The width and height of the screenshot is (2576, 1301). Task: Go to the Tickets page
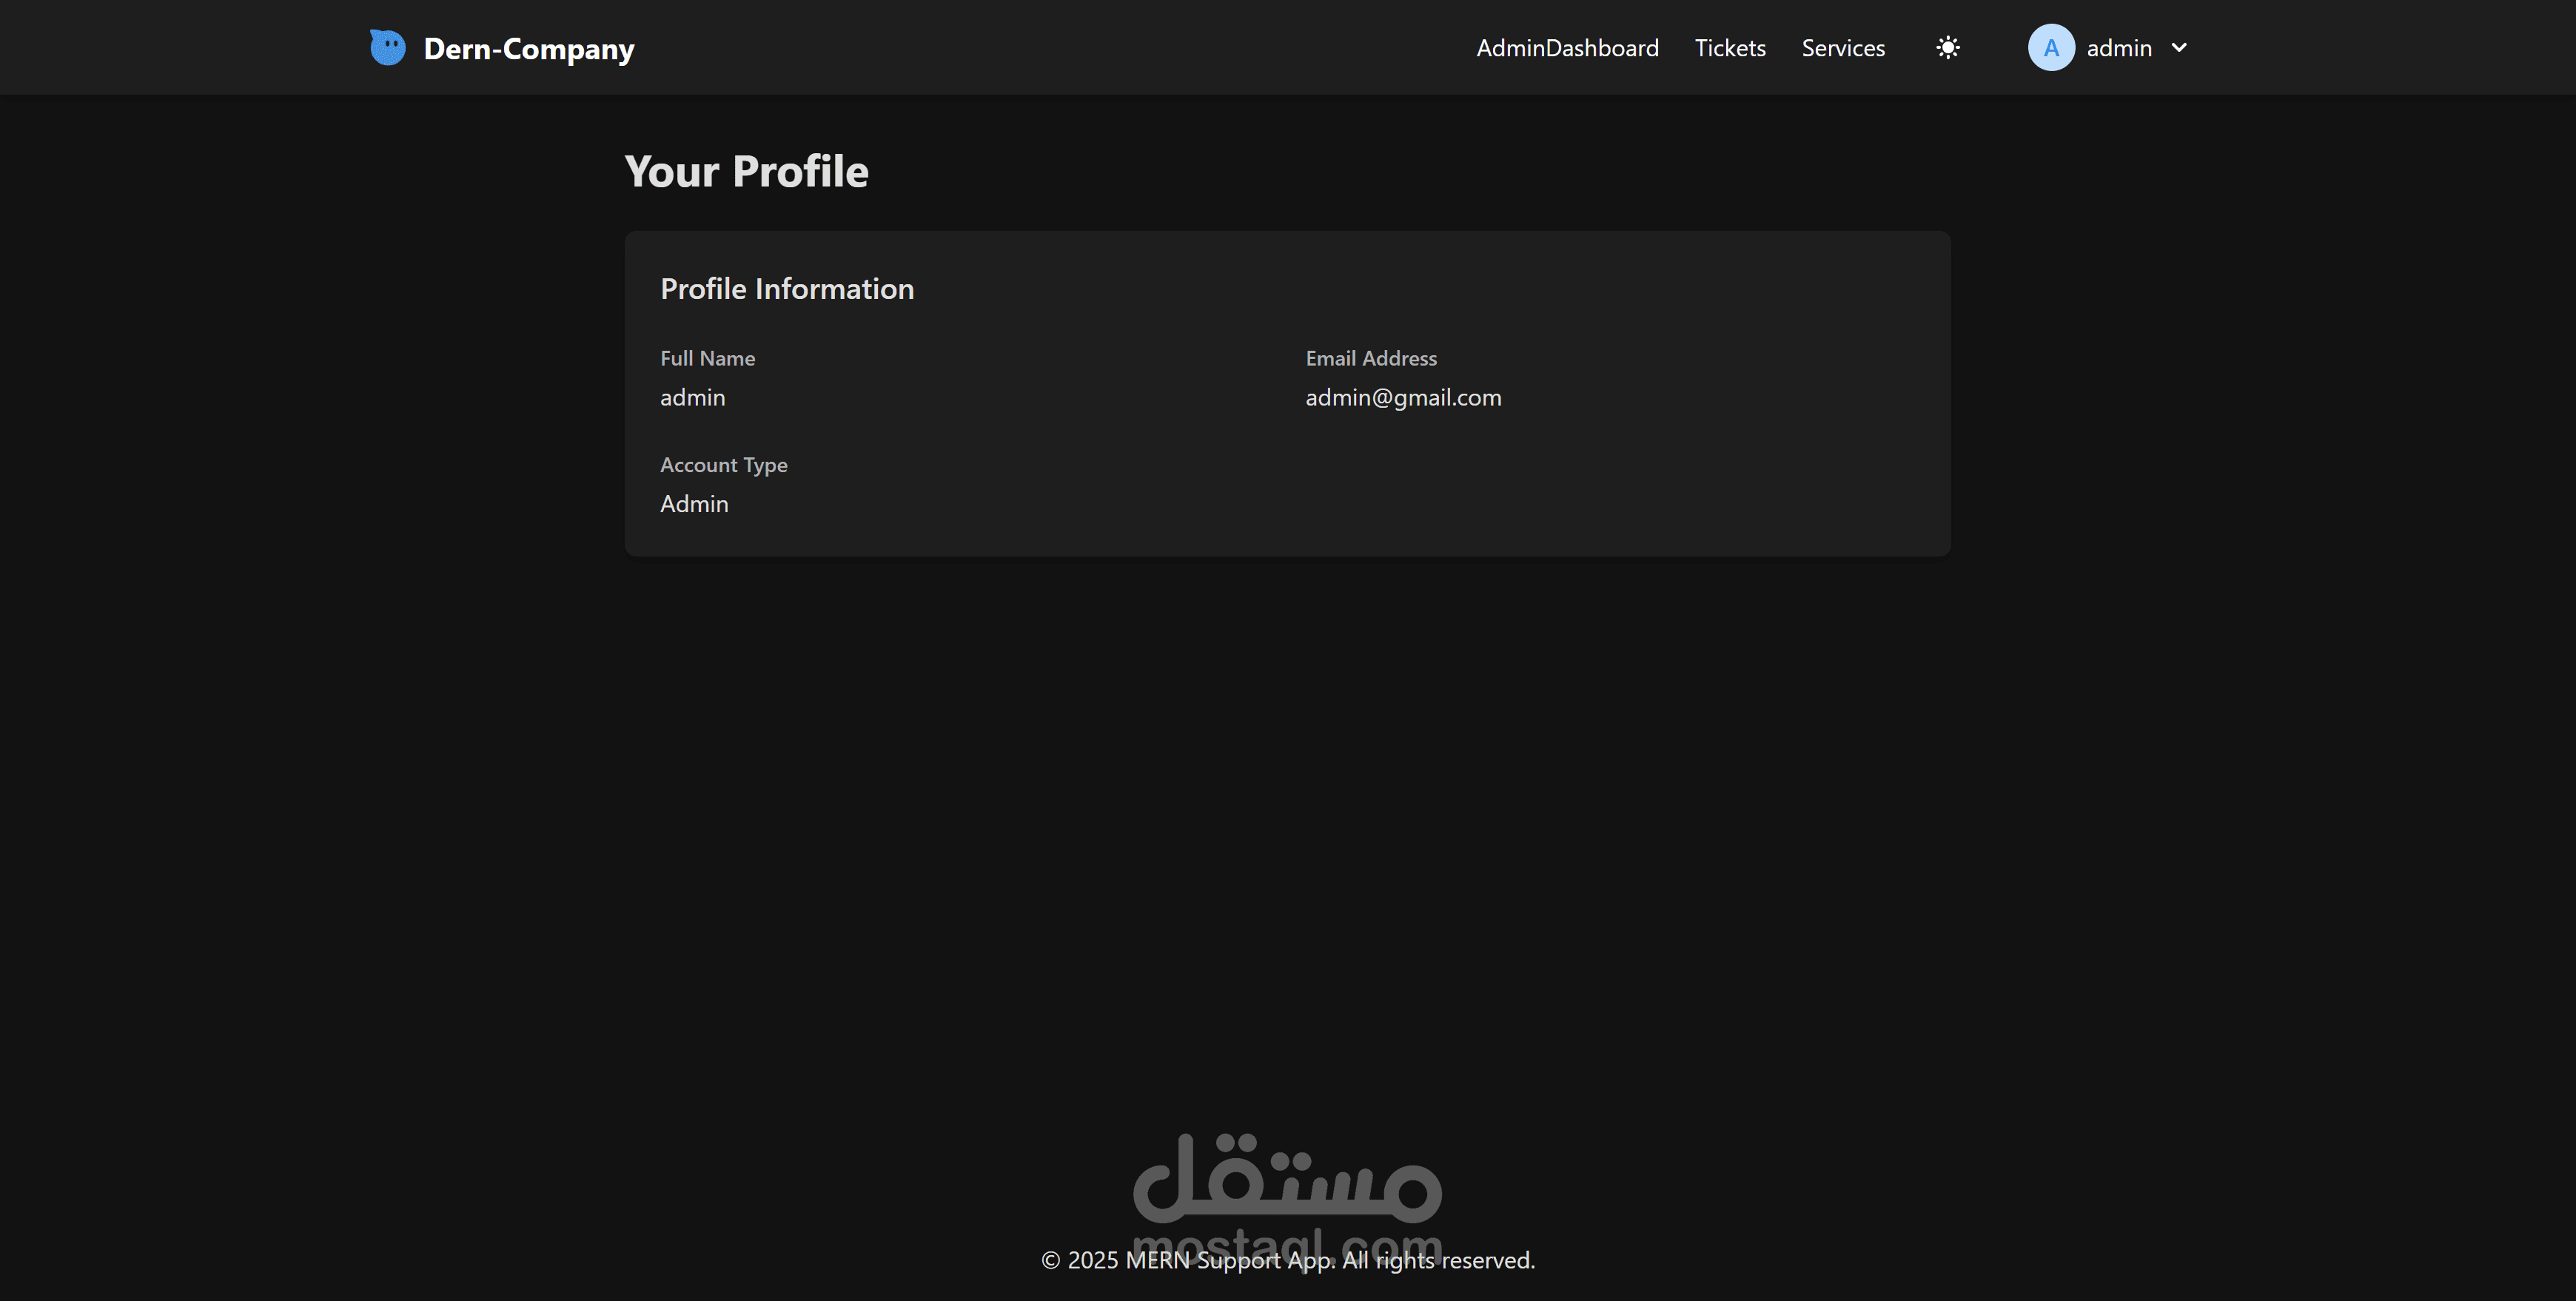pyautogui.click(x=1729, y=48)
